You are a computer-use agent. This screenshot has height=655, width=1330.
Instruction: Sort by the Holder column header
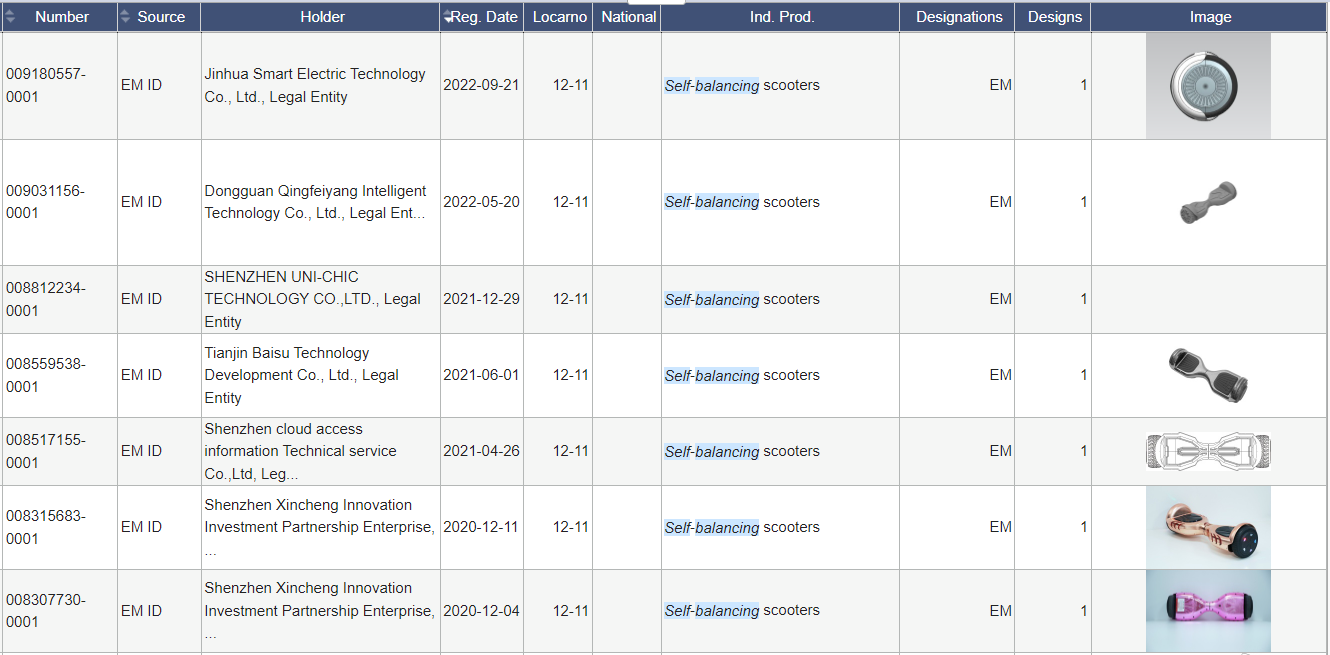322,17
